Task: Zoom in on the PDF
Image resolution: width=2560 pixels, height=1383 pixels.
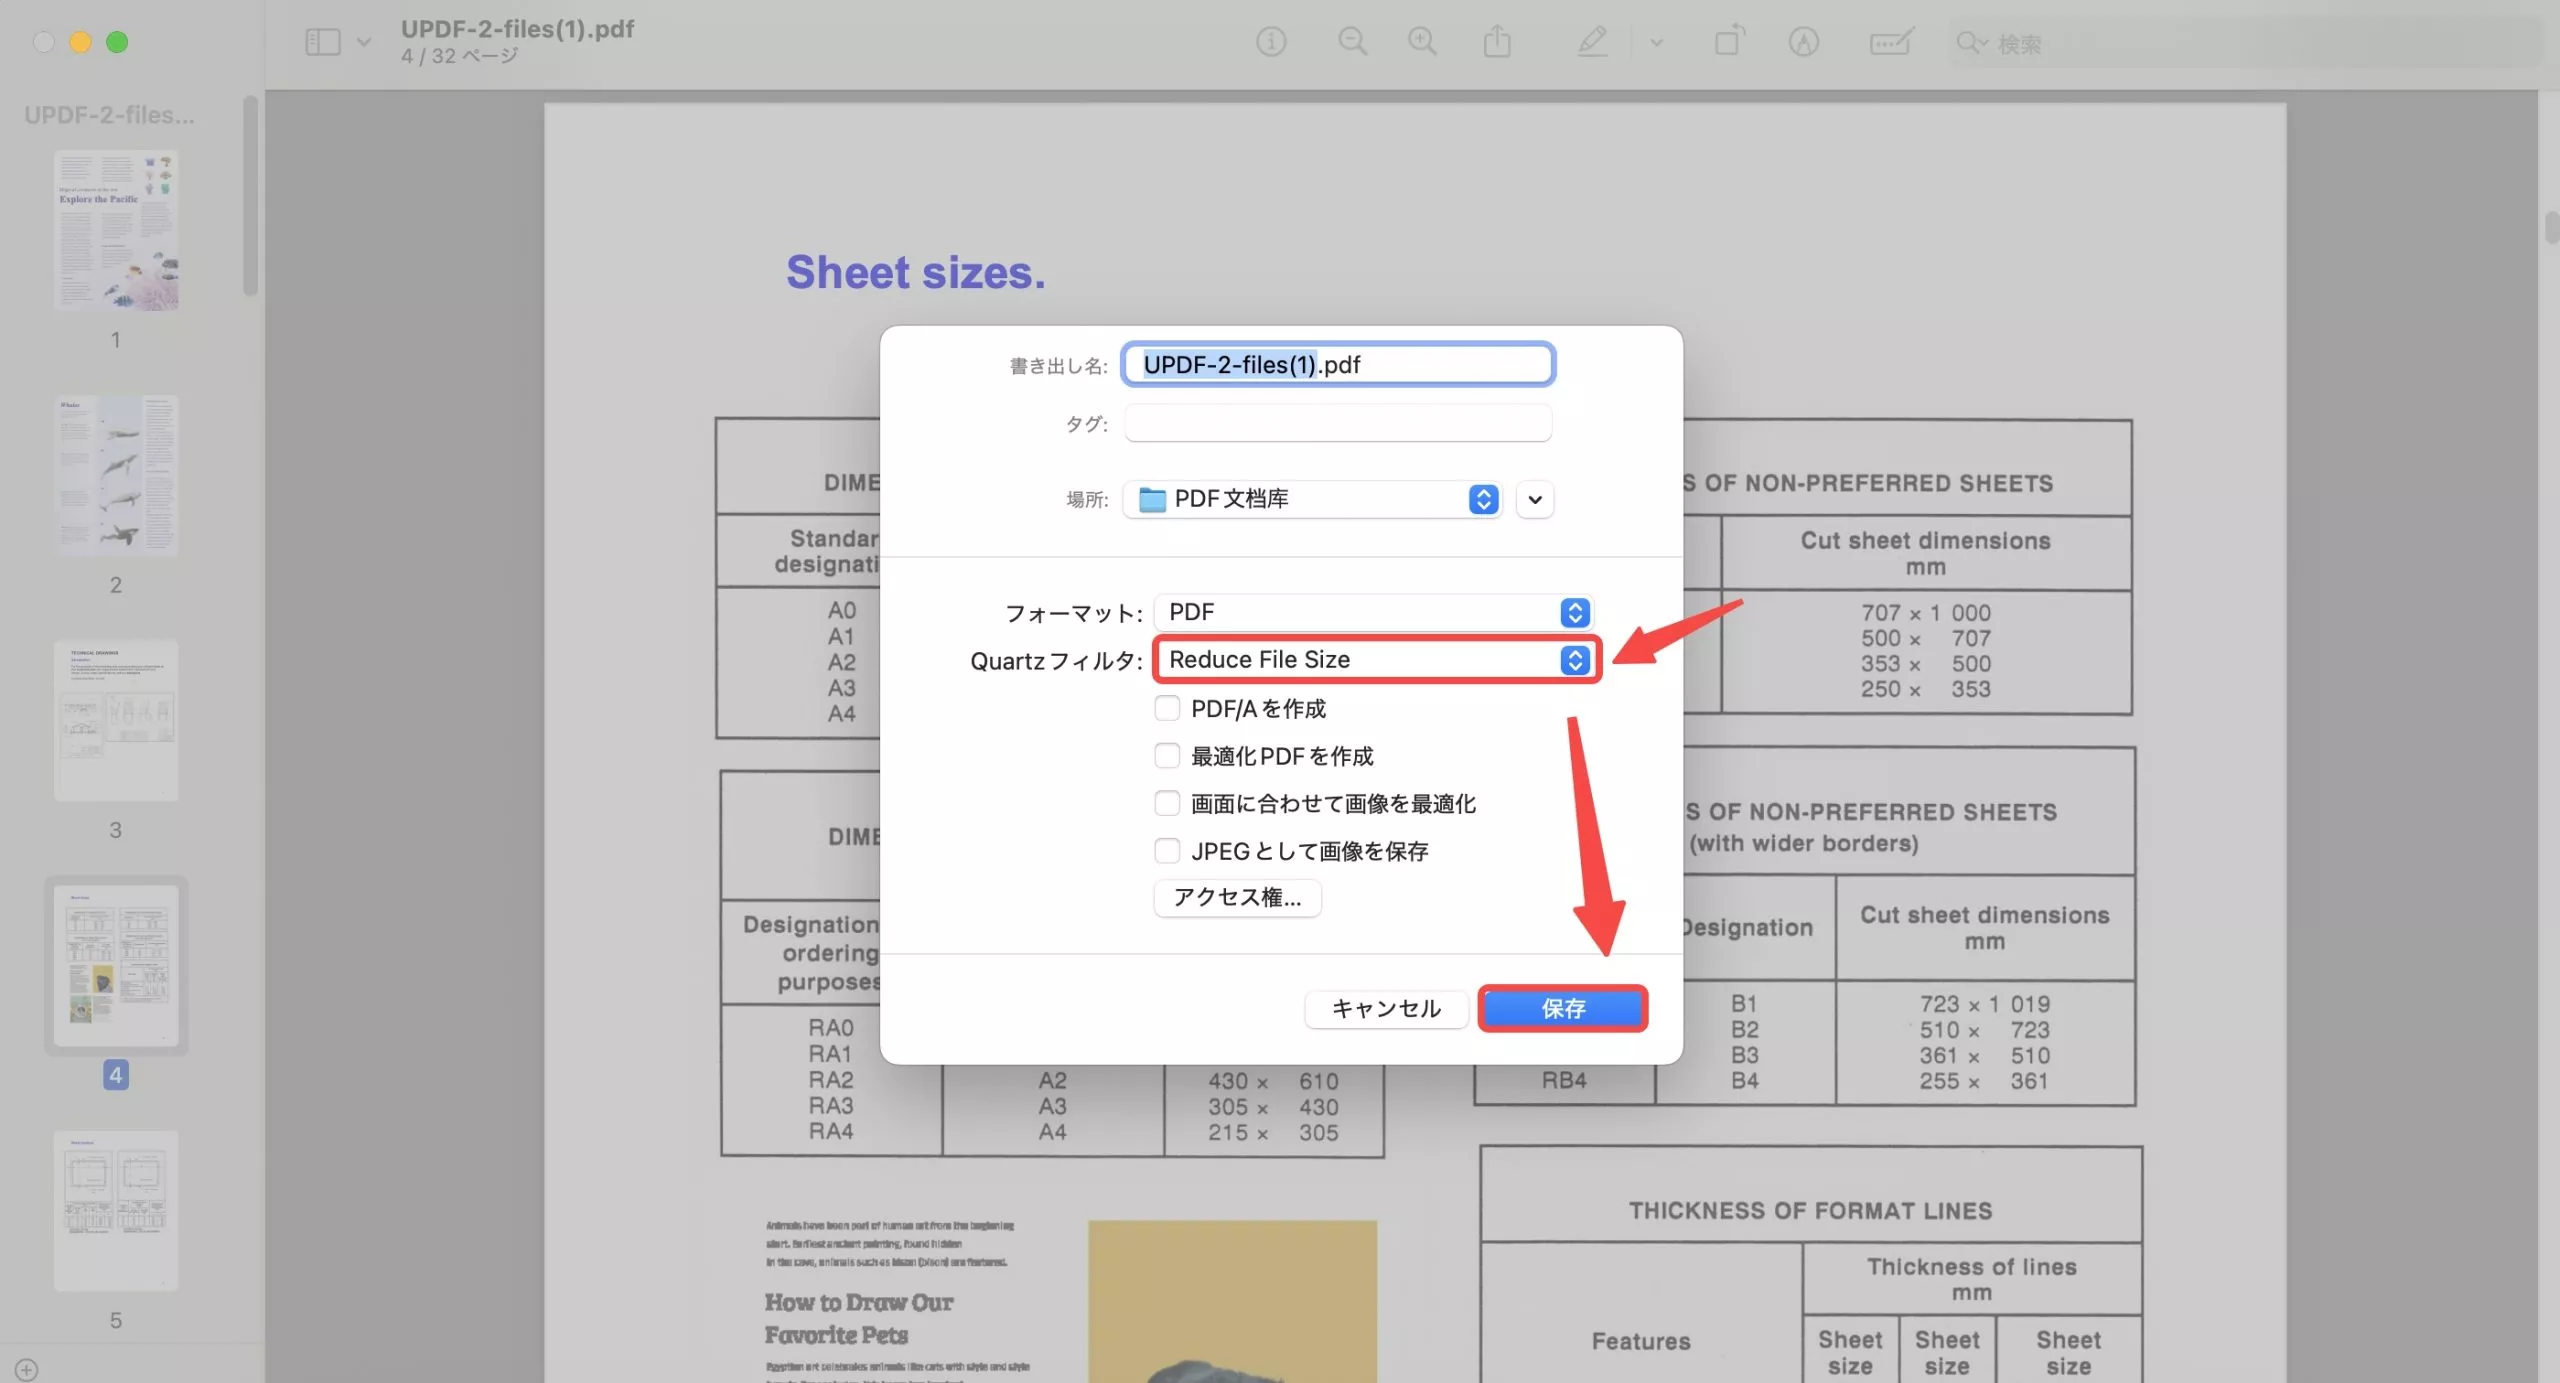Action: pos(1422,41)
